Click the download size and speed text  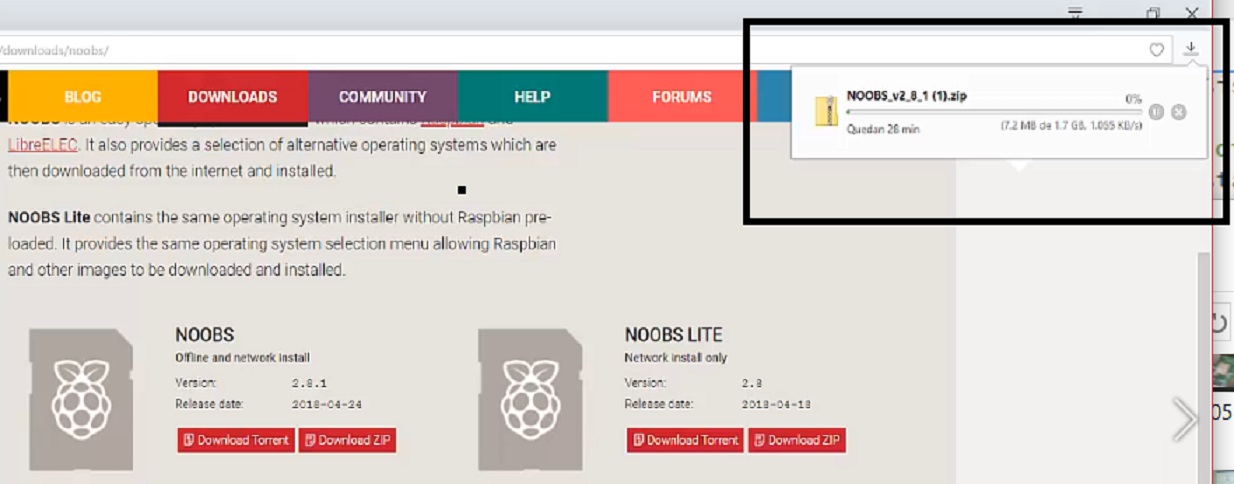[1072, 127]
